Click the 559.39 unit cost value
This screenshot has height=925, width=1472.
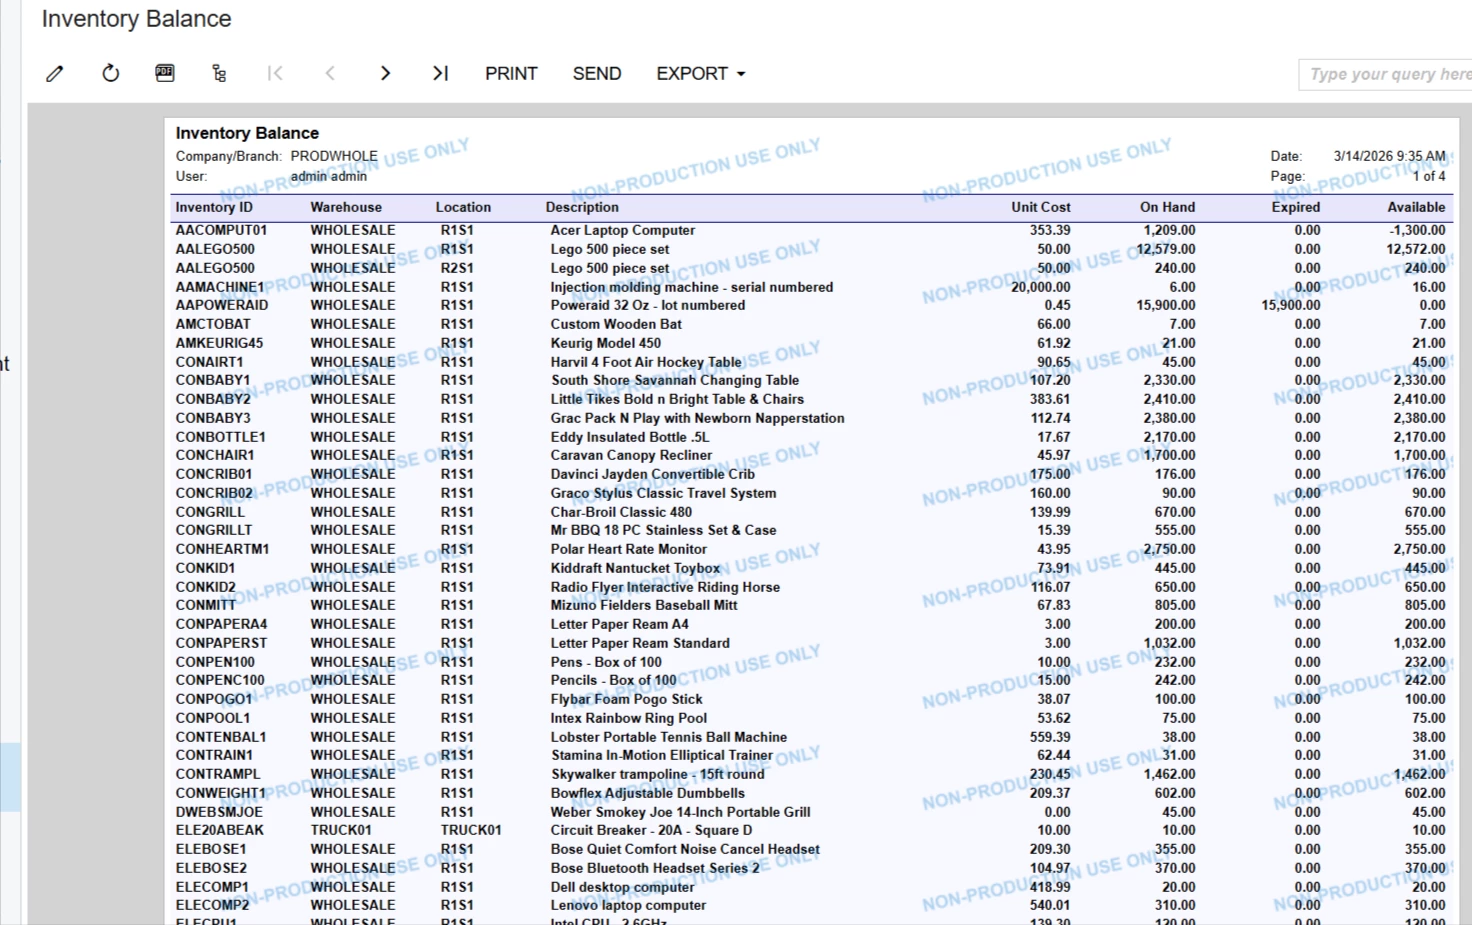(1050, 737)
